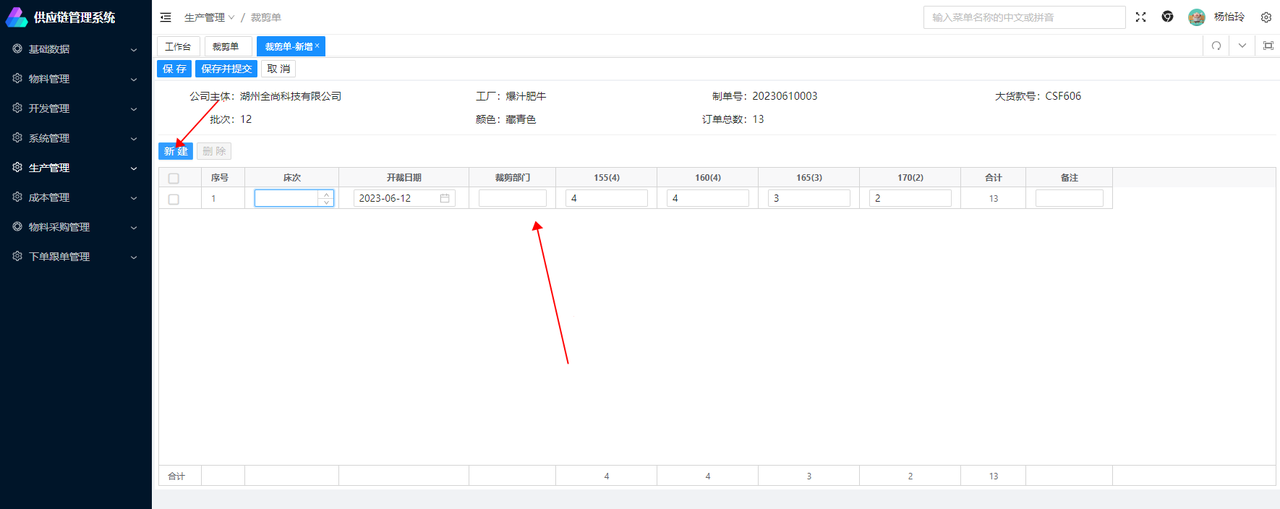The image size is (1280, 509).
Task: Expand the 成本管理 sidebar menu
Action: click(75, 197)
